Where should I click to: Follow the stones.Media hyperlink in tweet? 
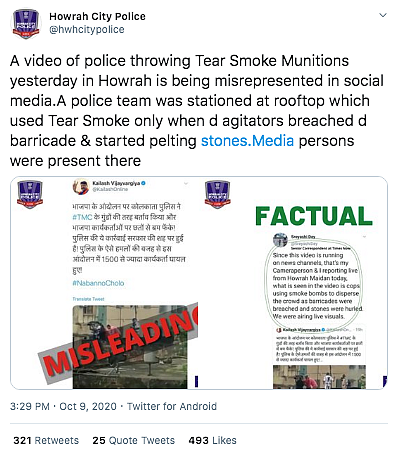coord(247,141)
